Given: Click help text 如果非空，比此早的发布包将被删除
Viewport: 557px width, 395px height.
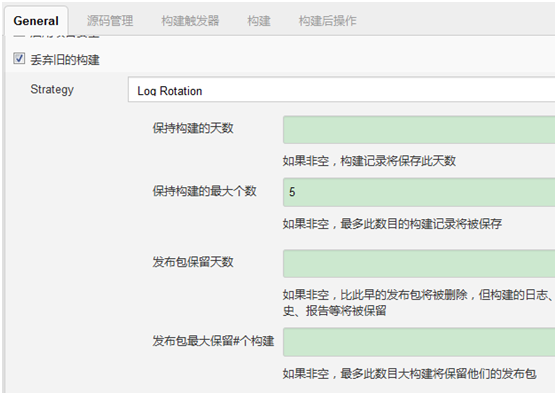Looking at the screenshot, I should click(x=417, y=302).
